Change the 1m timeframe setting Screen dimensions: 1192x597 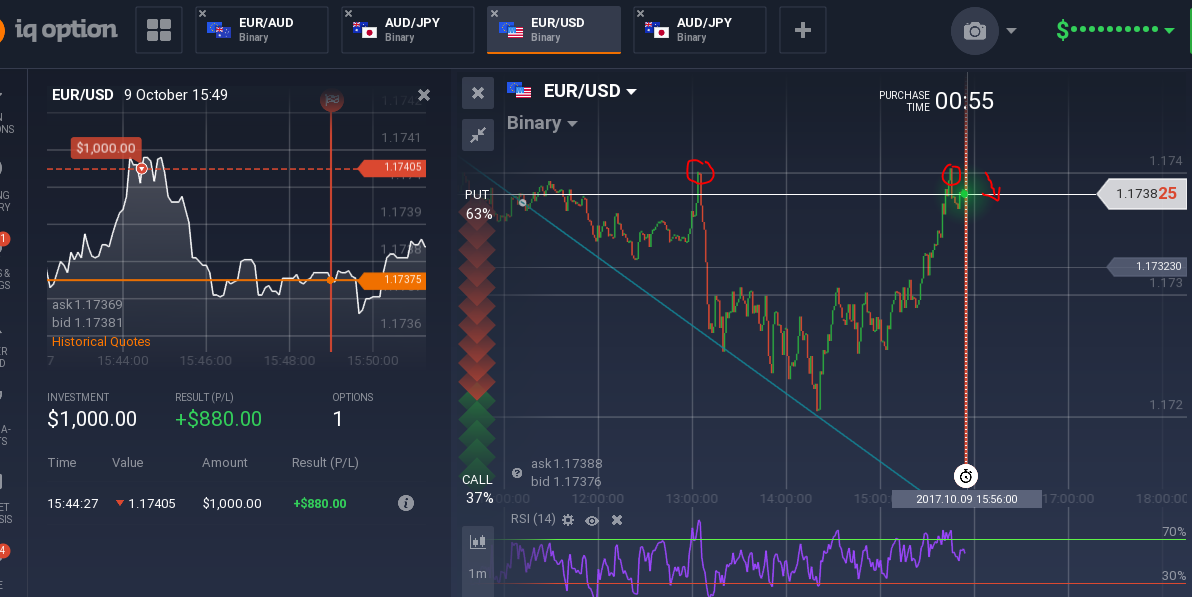[477, 573]
